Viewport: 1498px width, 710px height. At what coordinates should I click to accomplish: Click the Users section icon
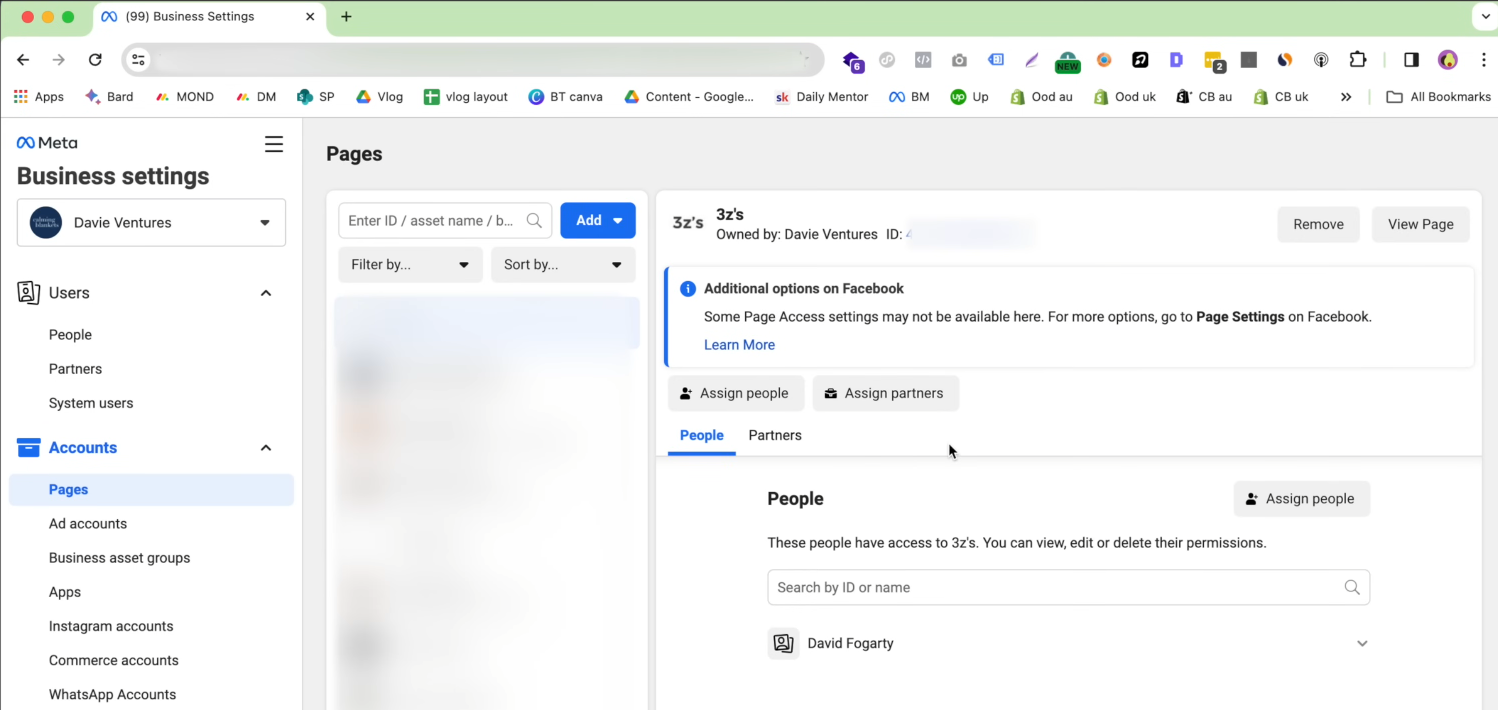[x=29, y=292]
